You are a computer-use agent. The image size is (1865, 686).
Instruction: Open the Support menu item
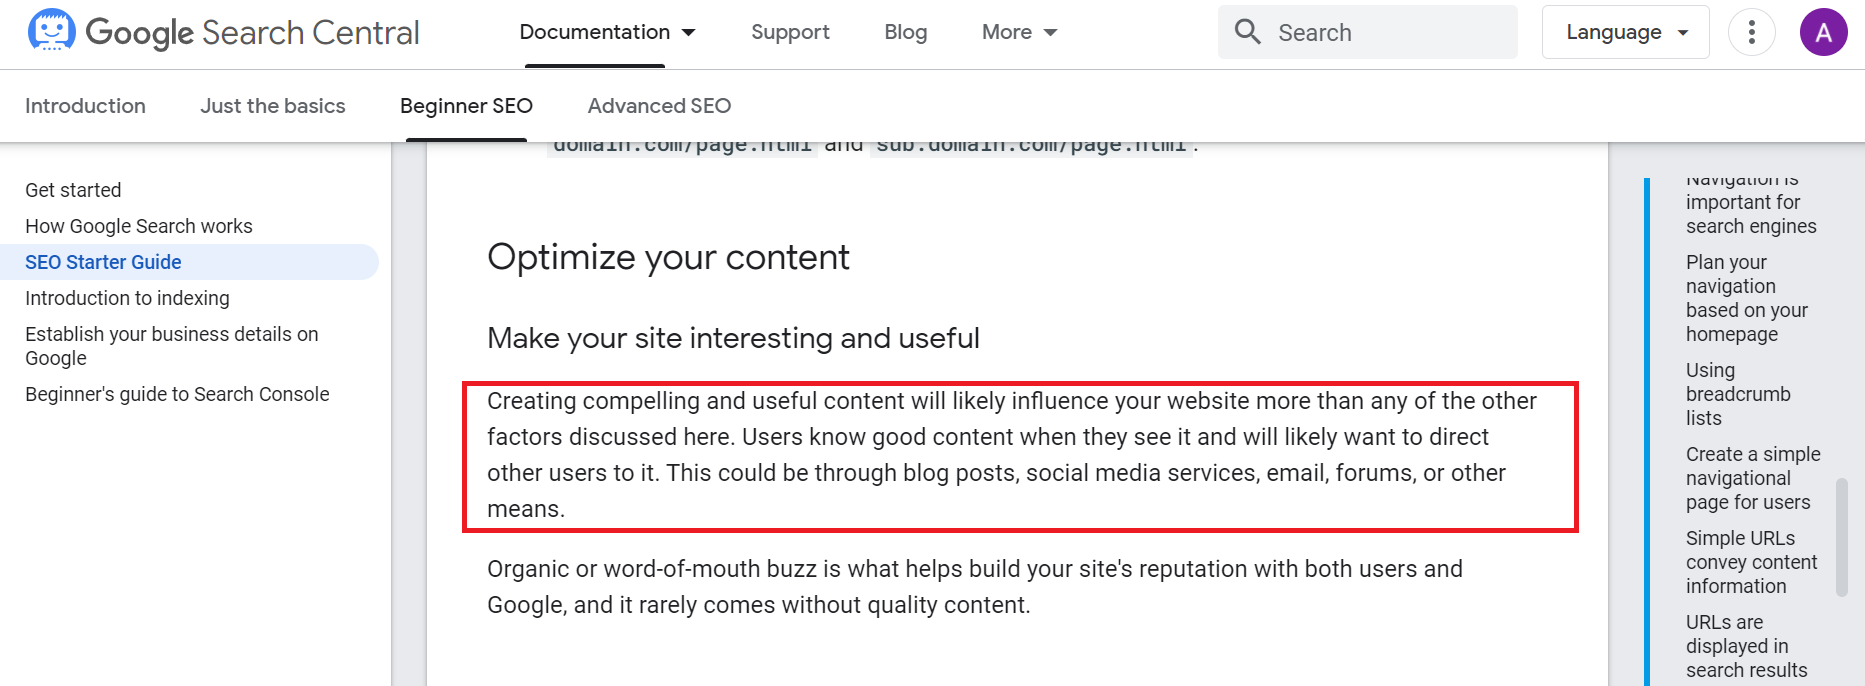pos(790,32)
